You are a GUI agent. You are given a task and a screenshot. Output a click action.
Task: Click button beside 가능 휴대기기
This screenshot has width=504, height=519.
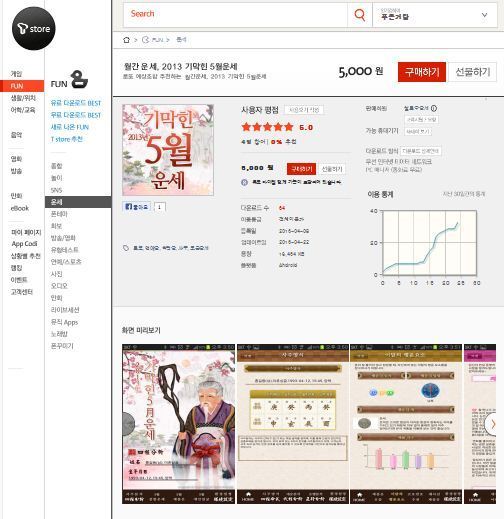click(418, 132)
